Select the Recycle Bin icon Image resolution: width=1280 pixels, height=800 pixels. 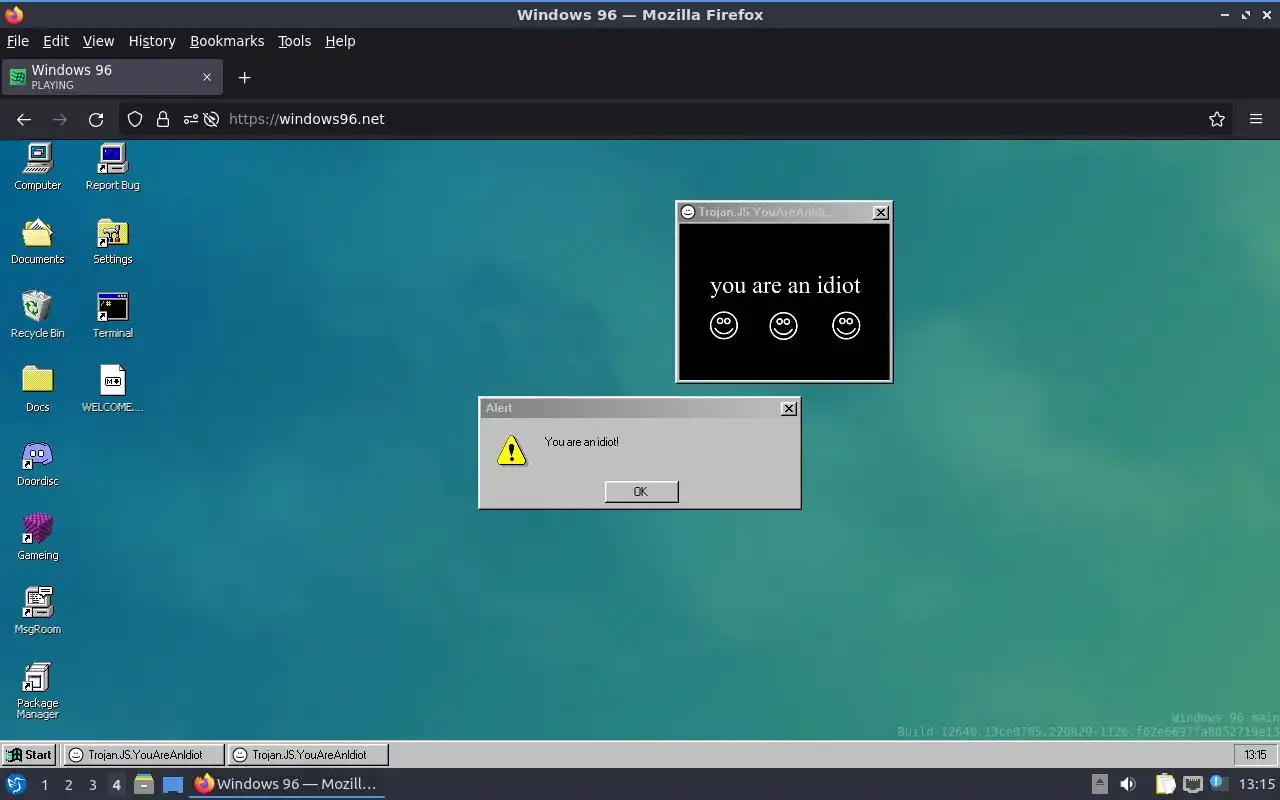click(x=38, y=315)
